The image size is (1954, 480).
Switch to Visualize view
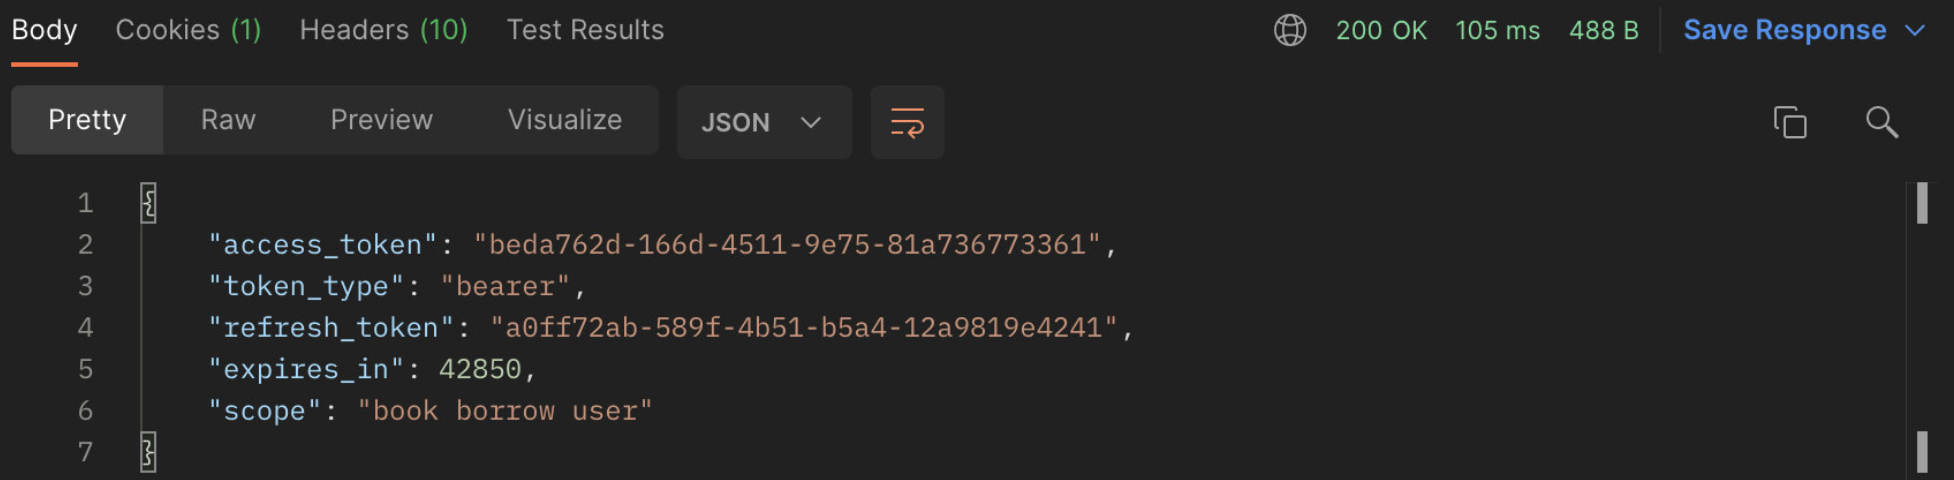pyautogui.click(x=565, y=120)
